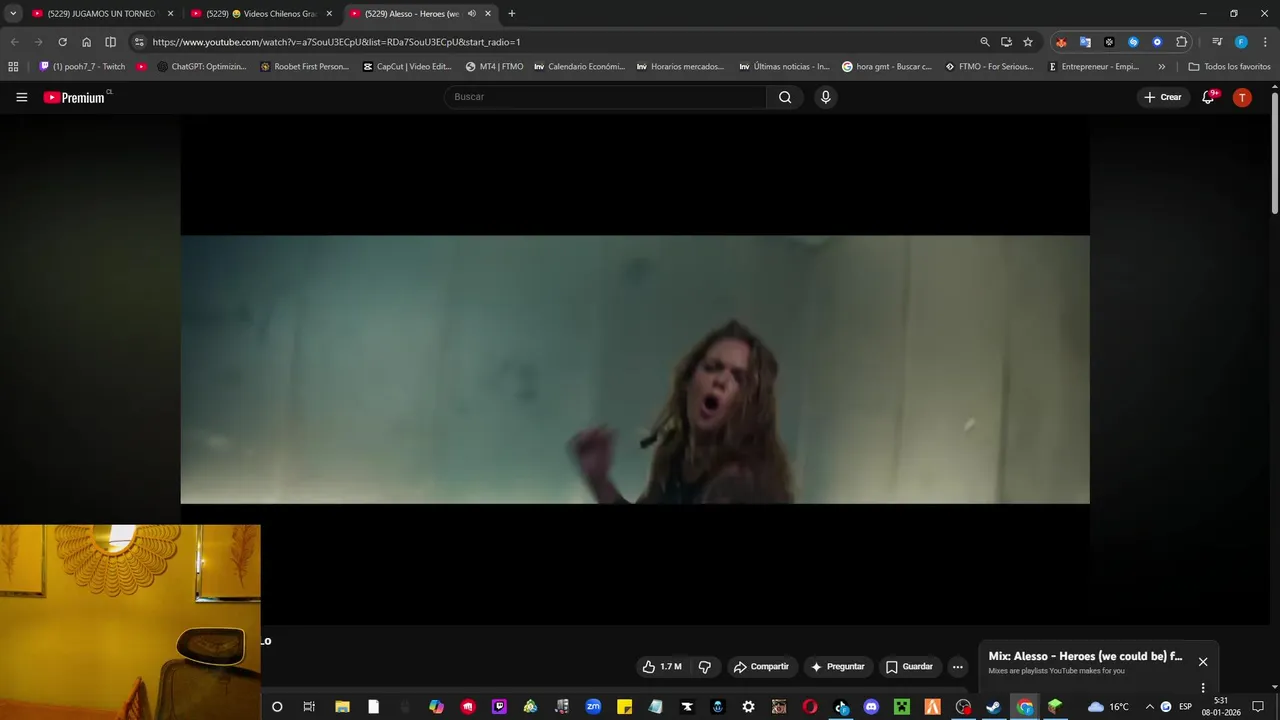Show more bookmarks chevron

point(1162,67)
